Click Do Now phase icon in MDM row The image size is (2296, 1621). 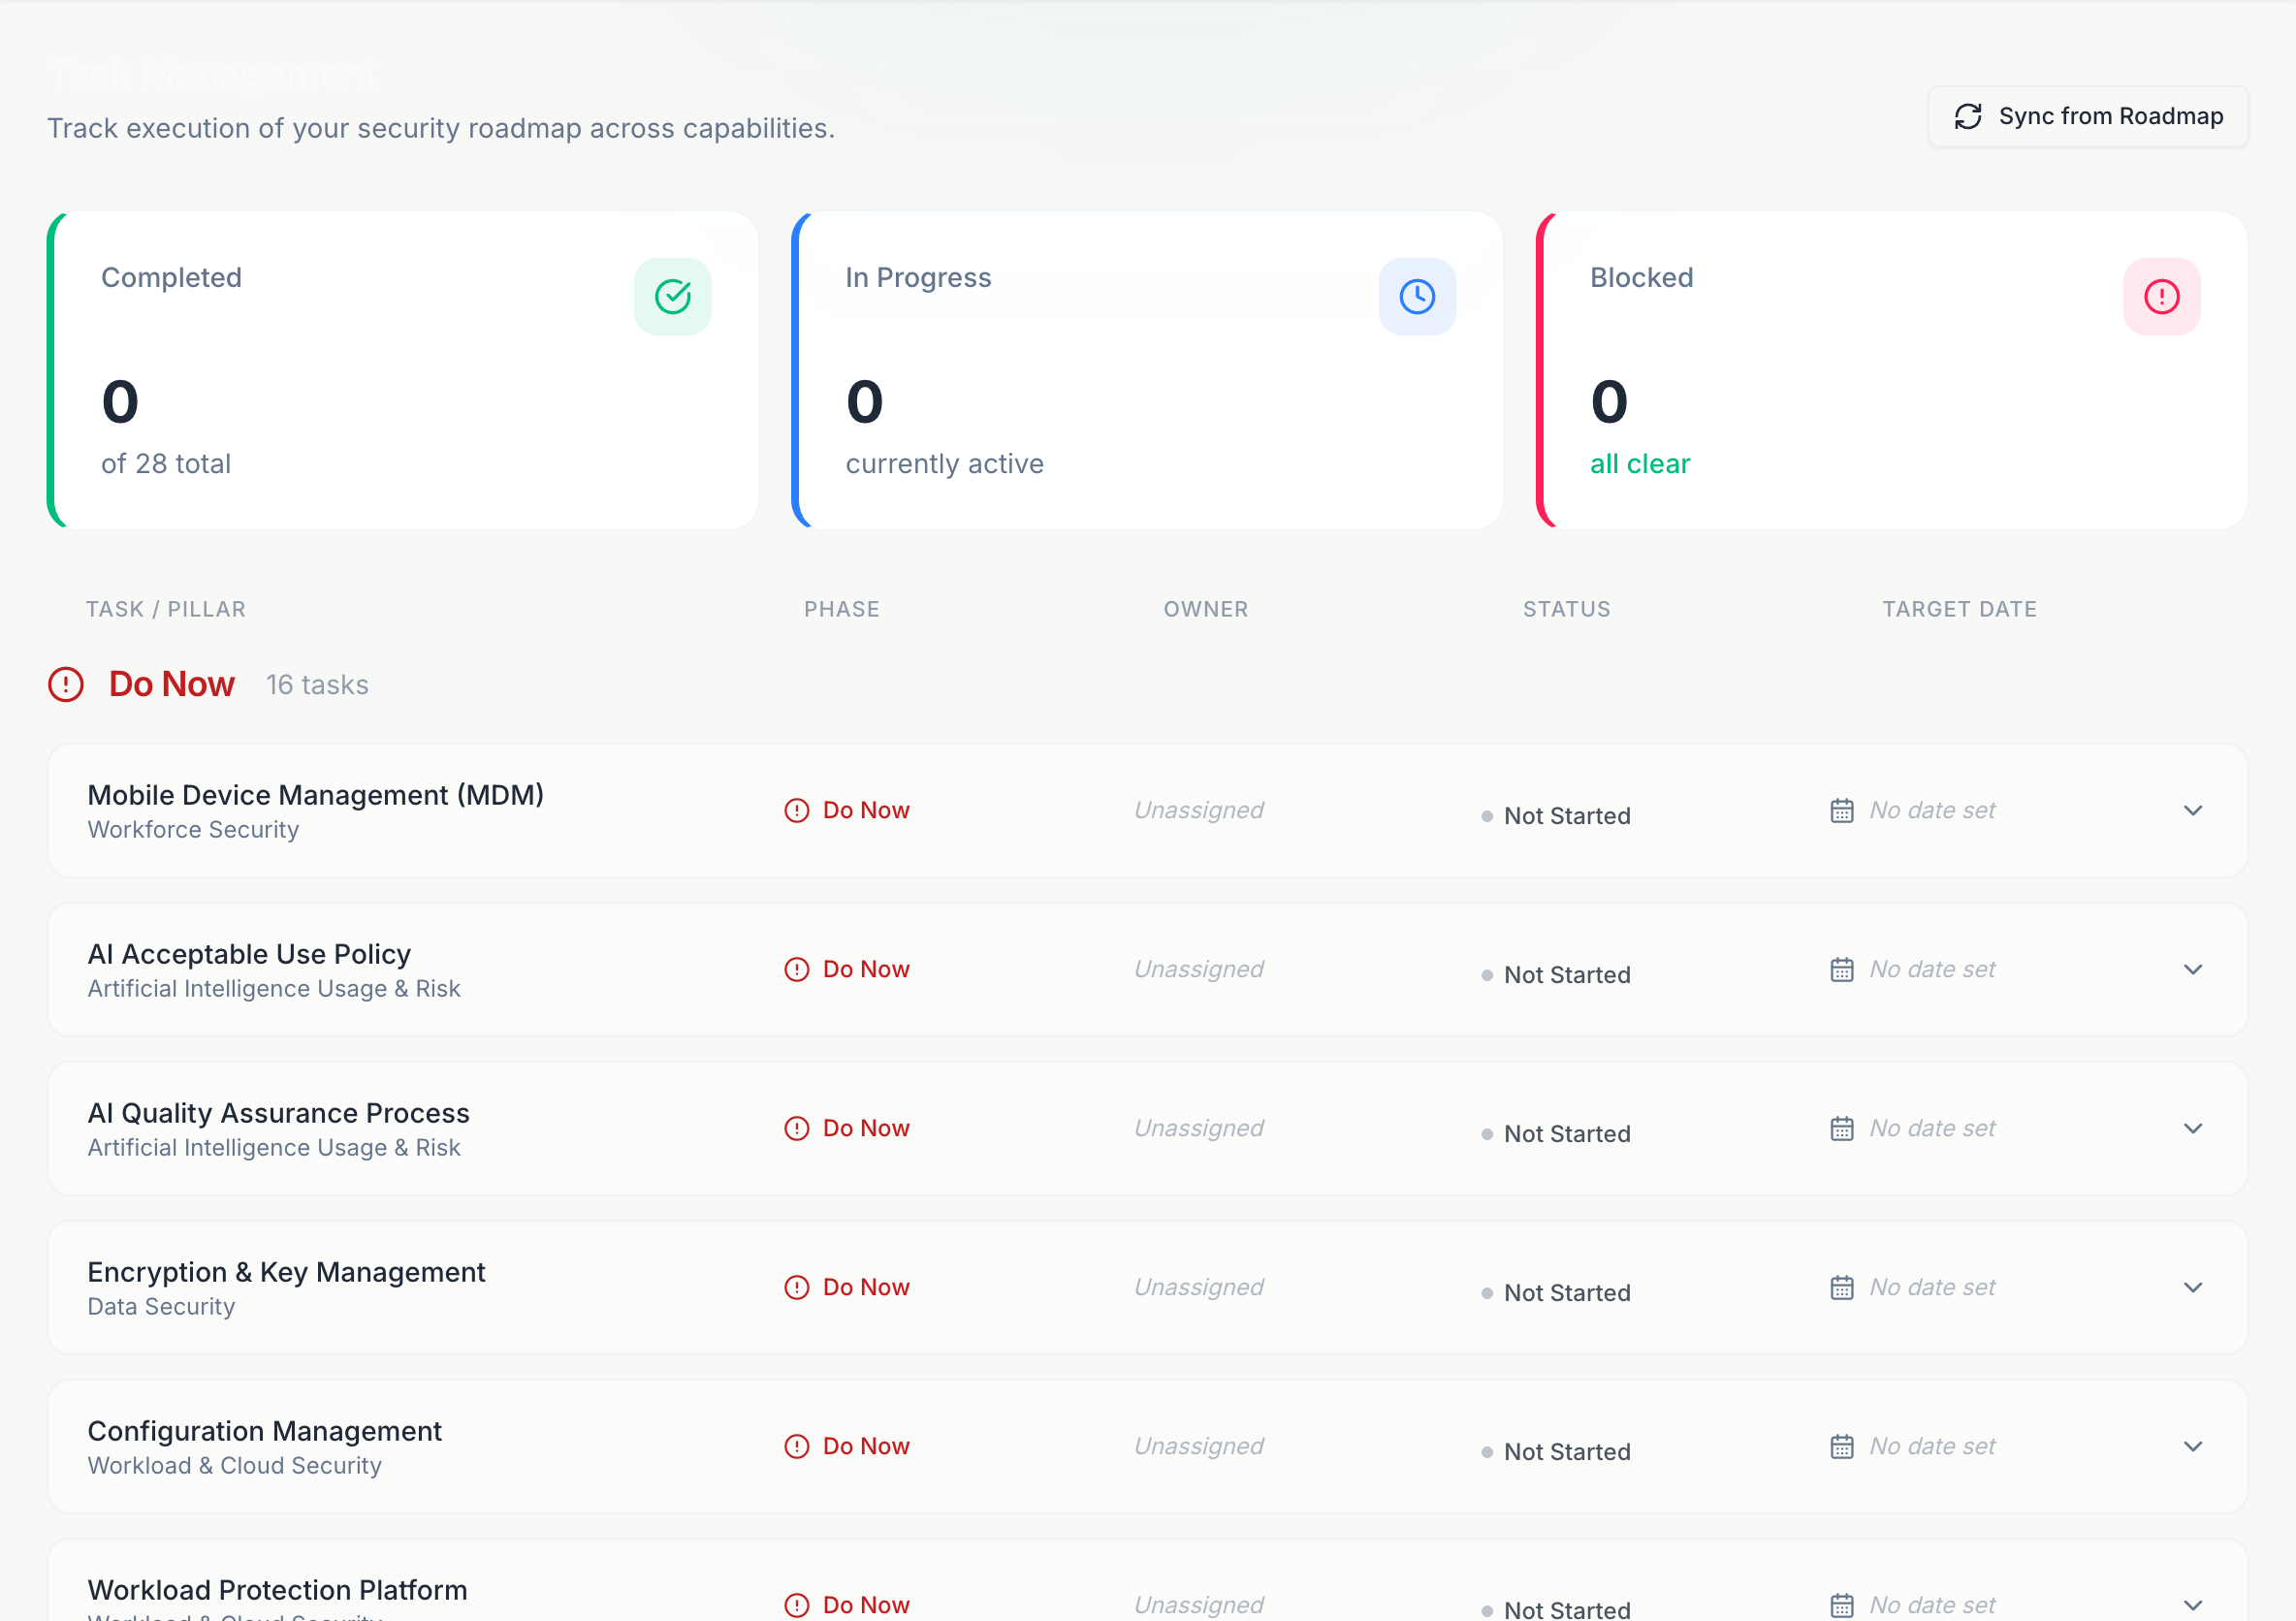click(796, 811)
